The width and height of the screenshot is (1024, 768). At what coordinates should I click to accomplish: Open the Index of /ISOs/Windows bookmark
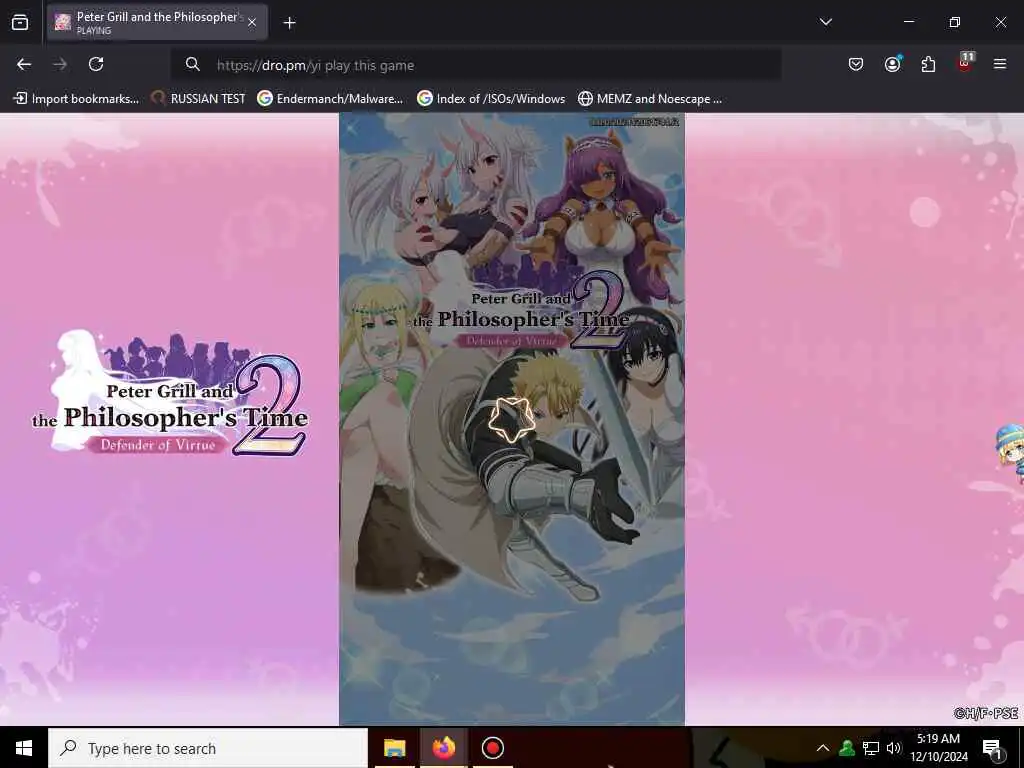click(491, 99)
